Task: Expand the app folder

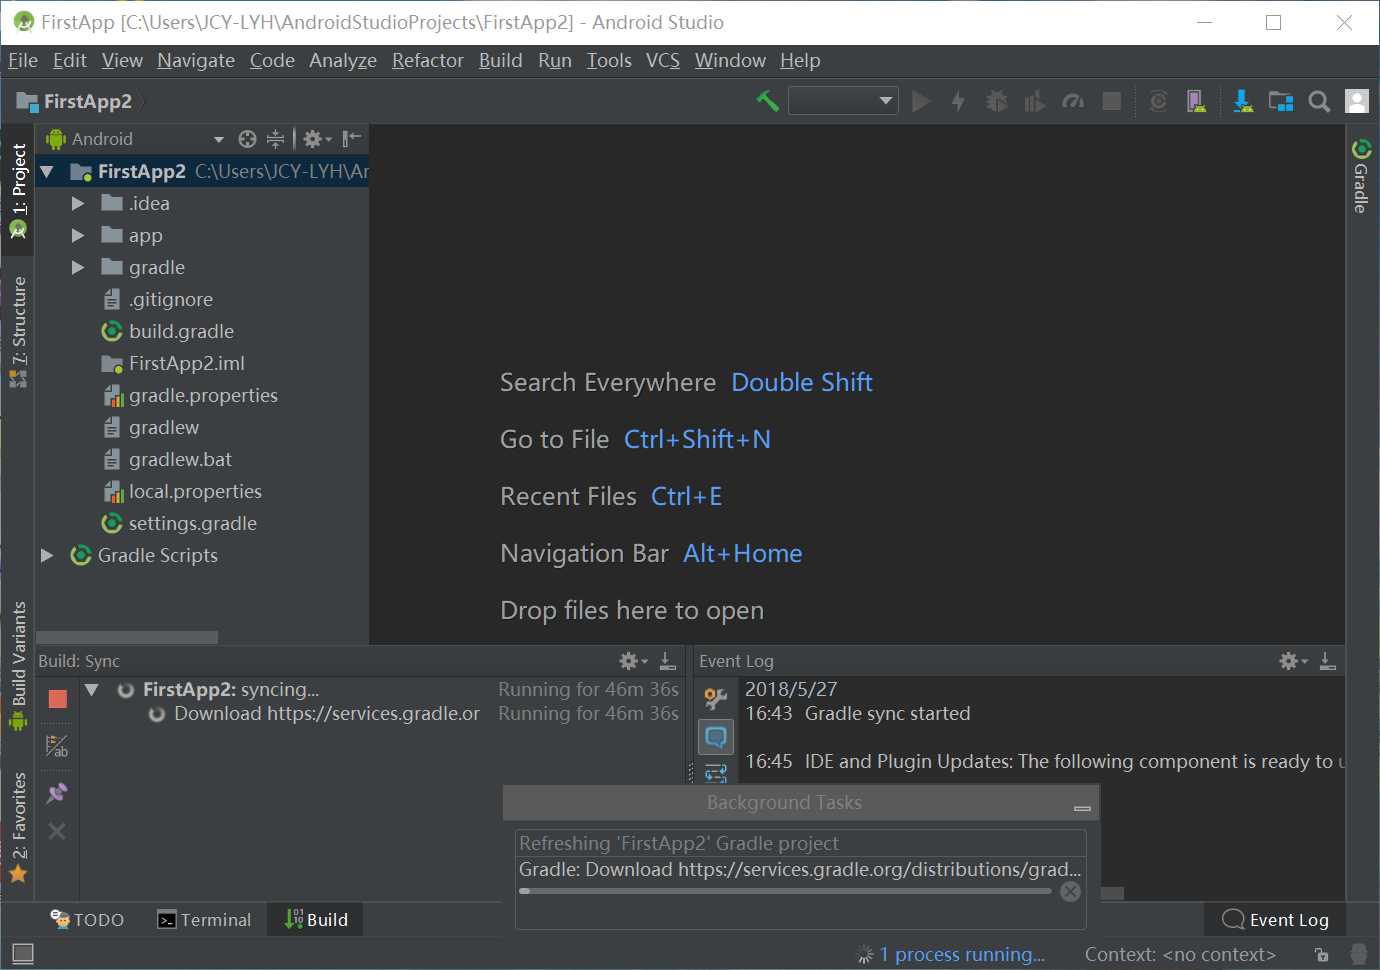Action: (78, 235)
